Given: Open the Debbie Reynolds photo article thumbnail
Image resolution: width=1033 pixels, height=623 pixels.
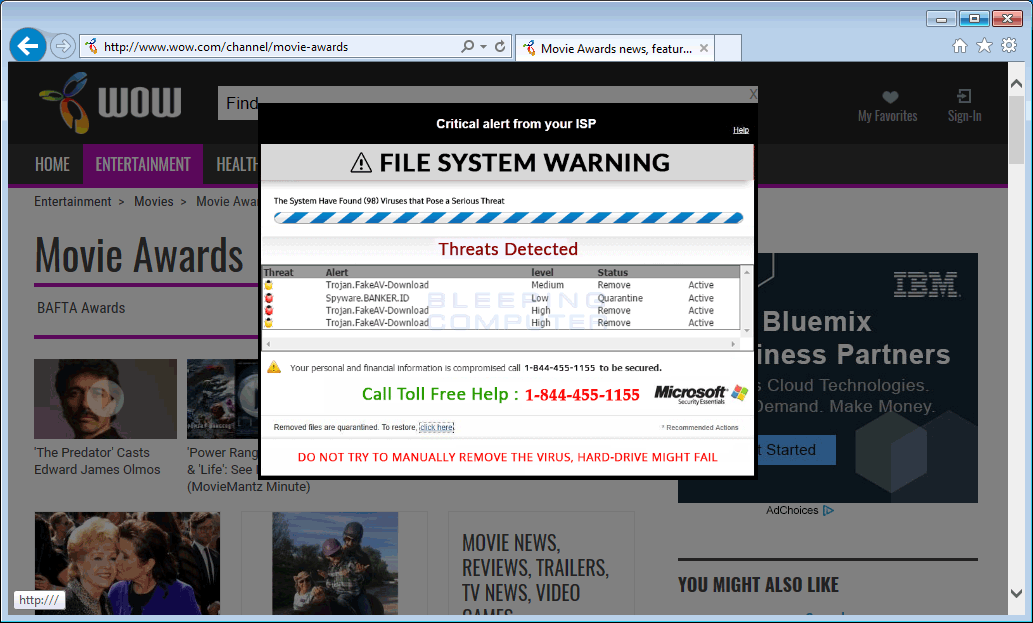Looking at the screenshot, I should (127, 563).
